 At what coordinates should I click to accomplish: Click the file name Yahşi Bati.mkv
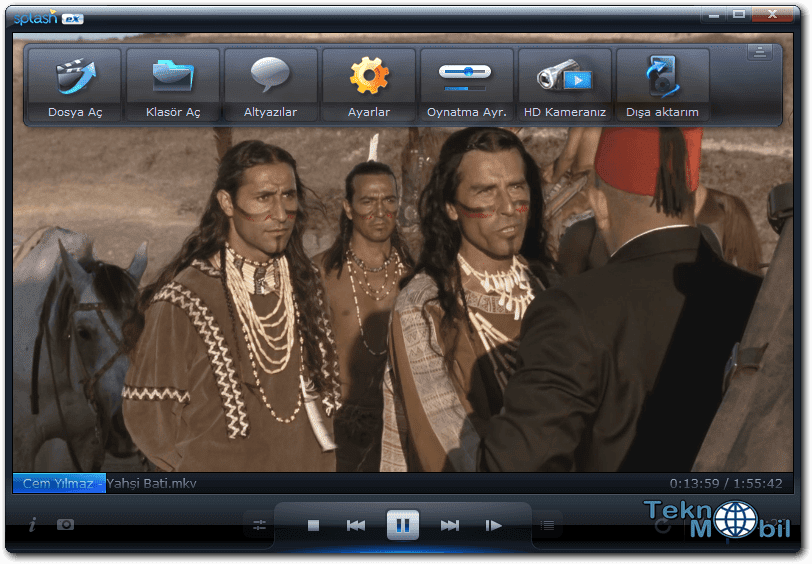151,484
